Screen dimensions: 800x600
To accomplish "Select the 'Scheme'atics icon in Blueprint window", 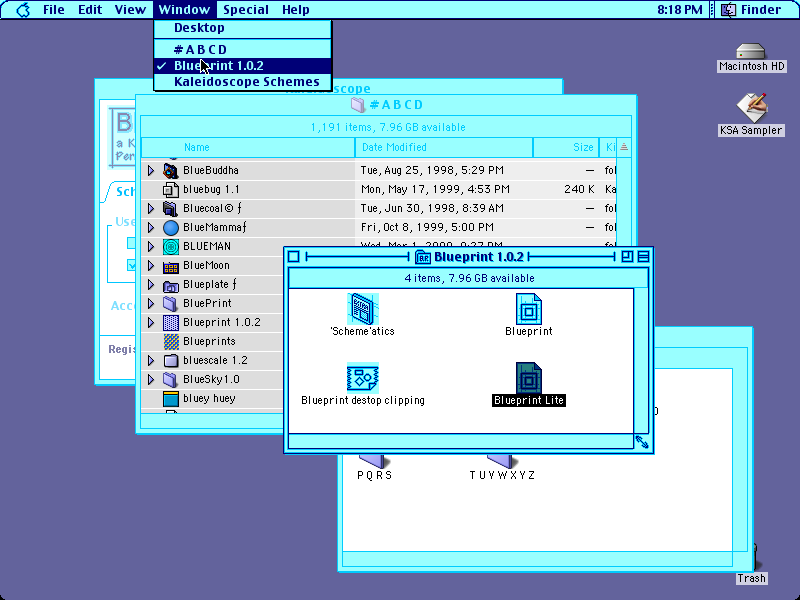I will (x=363, y=309).
